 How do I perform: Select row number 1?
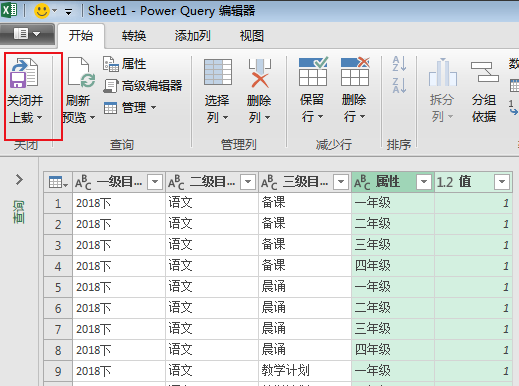58,203
